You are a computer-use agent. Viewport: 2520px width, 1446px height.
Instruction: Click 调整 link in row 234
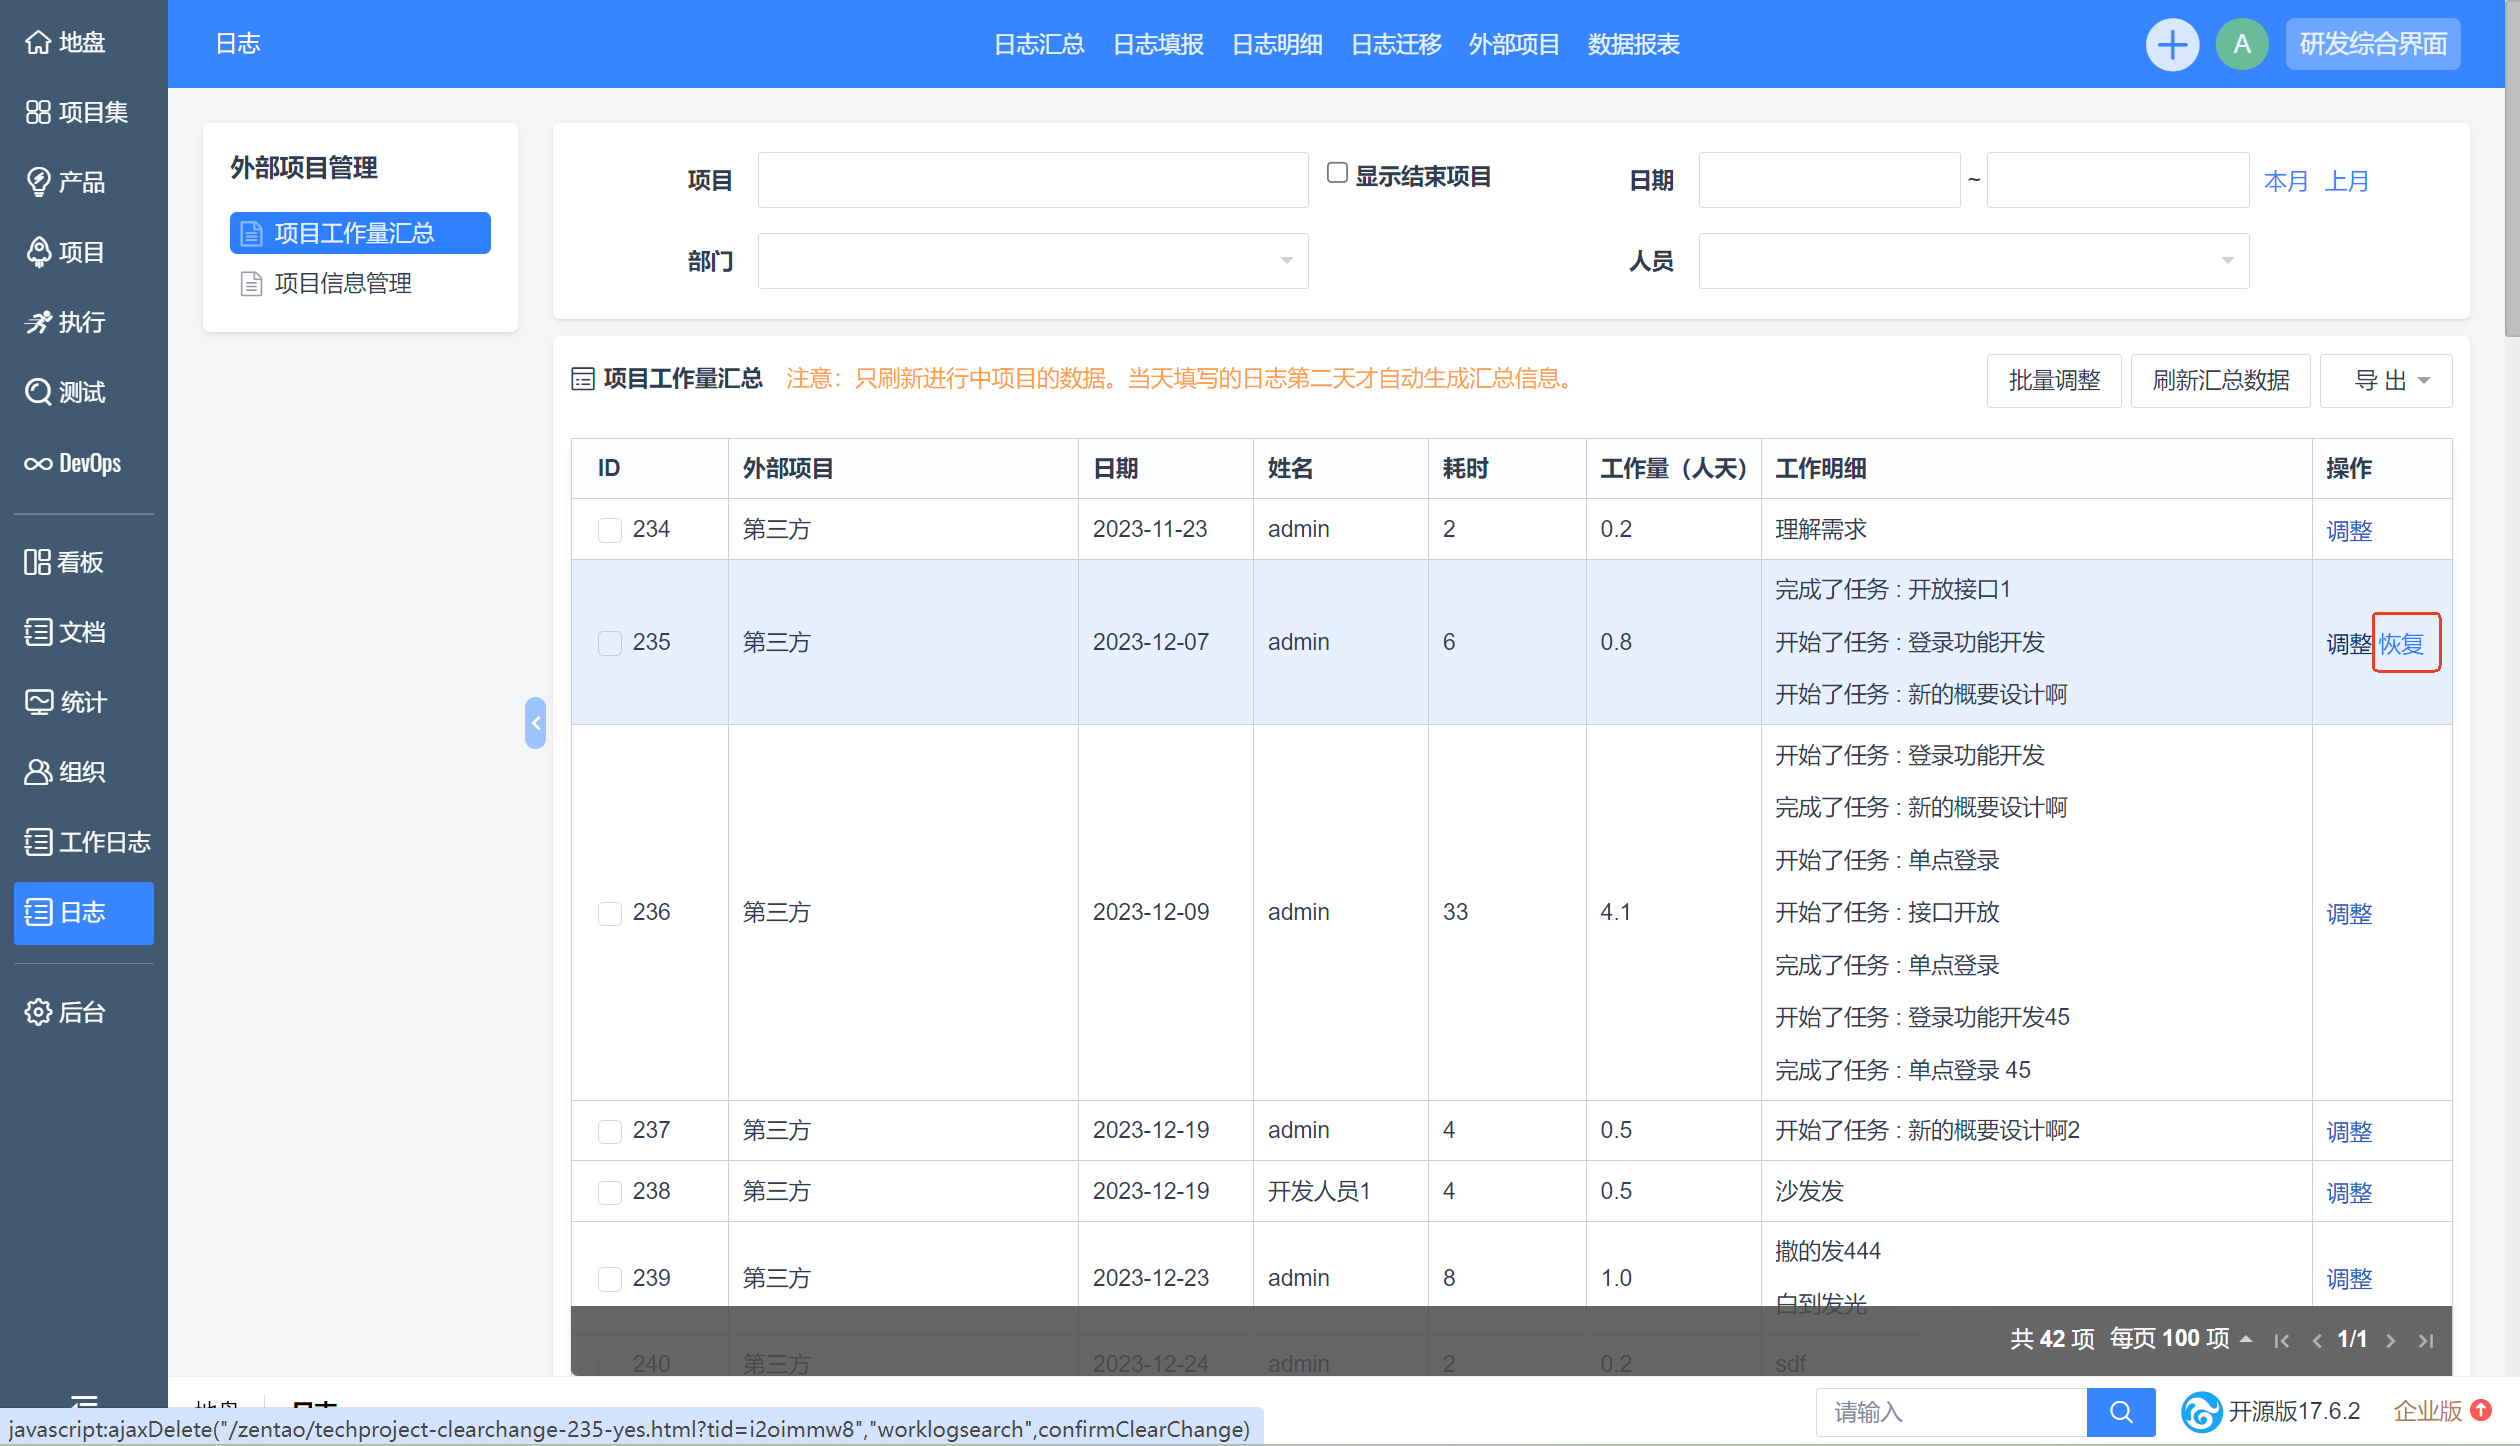coord(2349,530)
